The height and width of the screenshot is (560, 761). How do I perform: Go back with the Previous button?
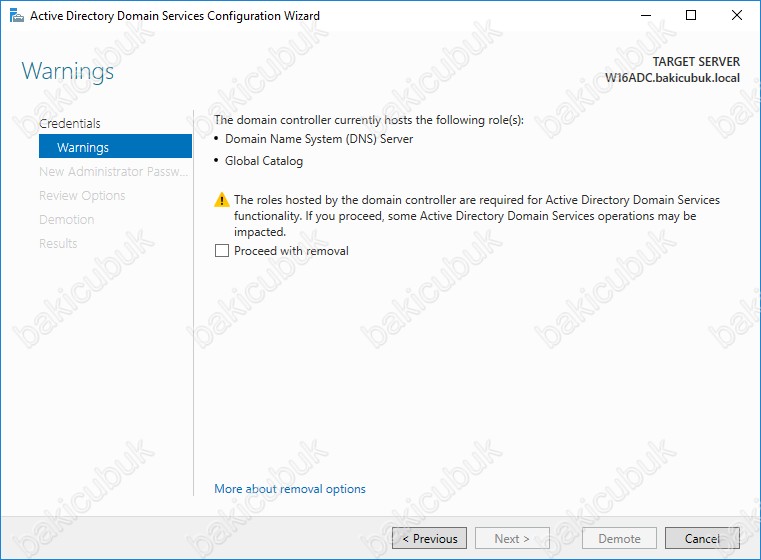[x=429, y=538]
